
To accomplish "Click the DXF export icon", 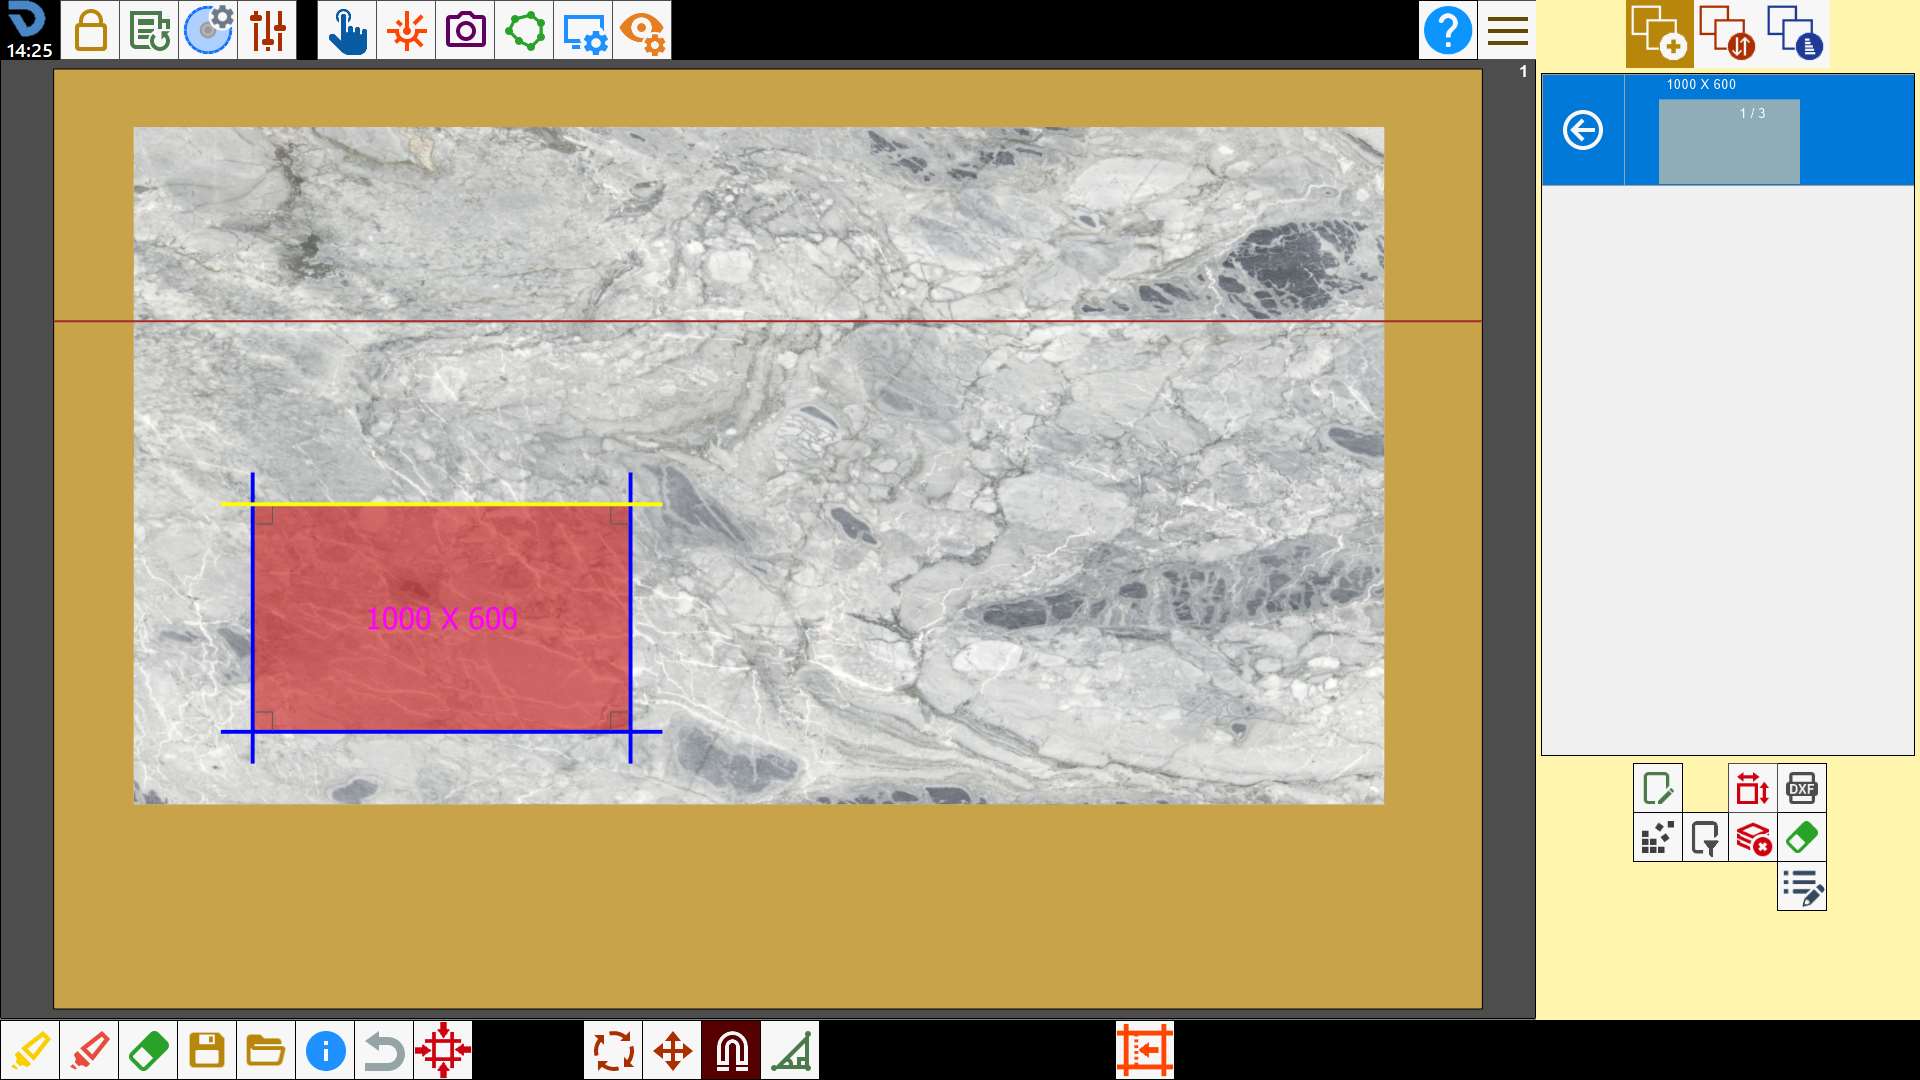I will [1801, 788].
